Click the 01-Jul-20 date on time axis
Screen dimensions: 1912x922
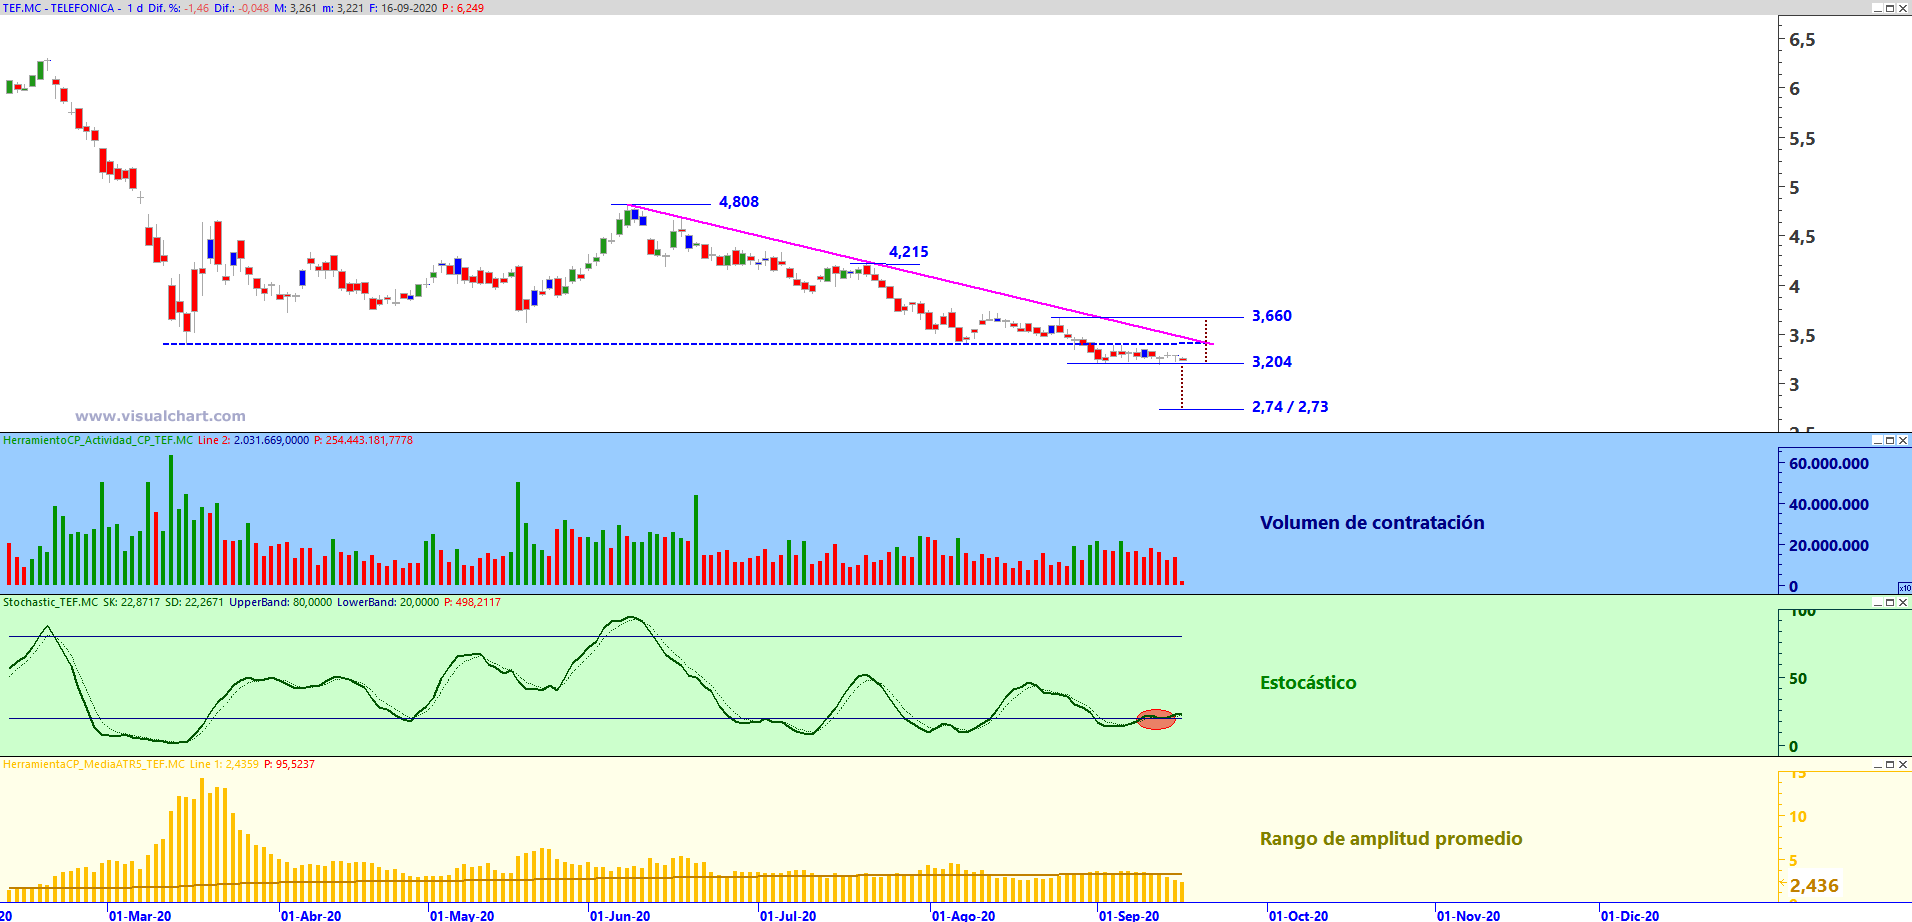point(788,915)
